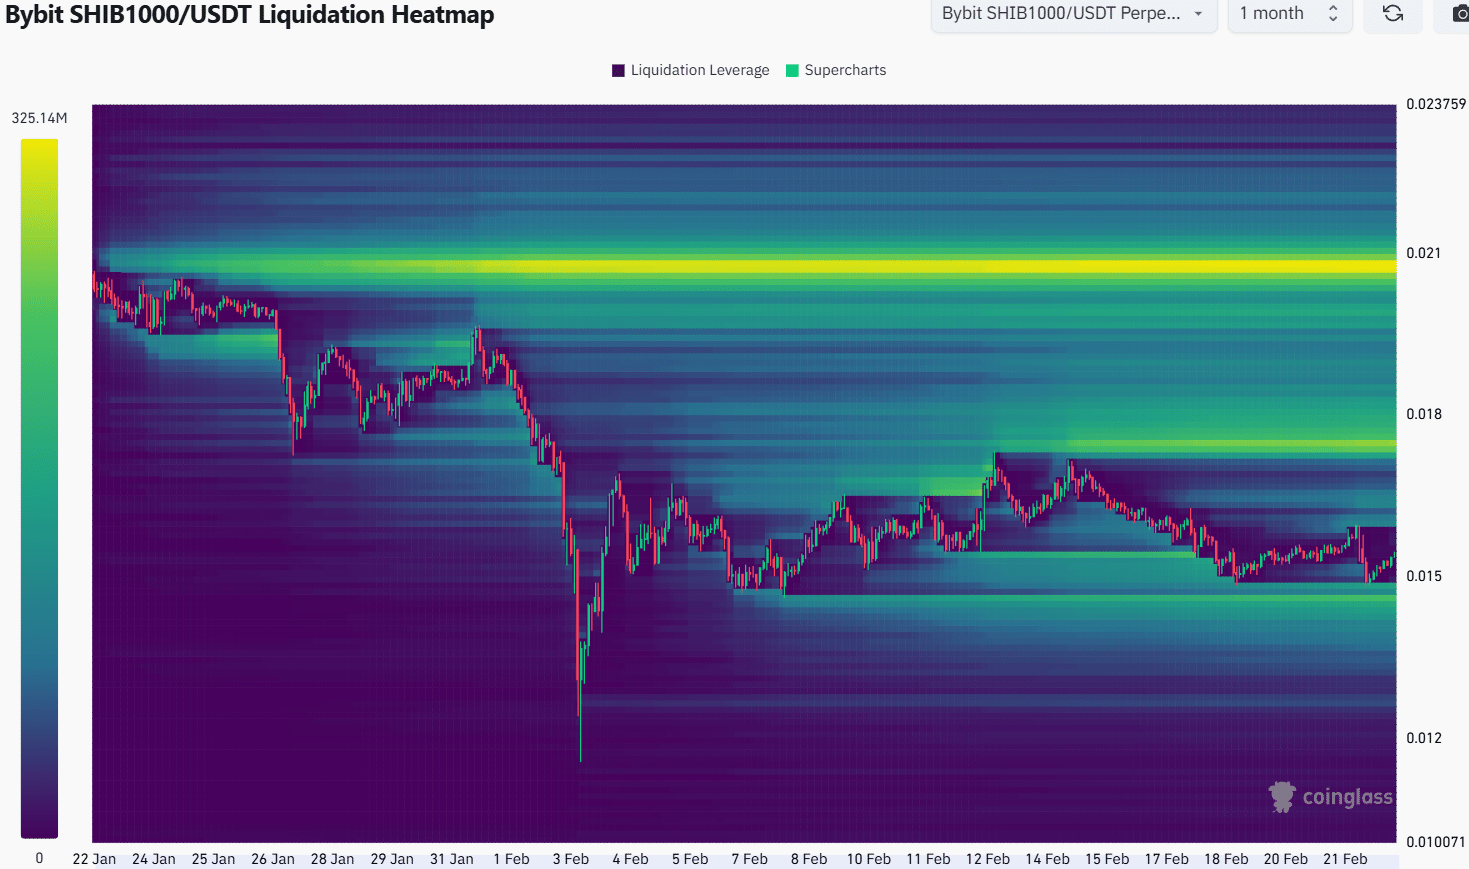1469x869 pixels.
Task: Click the 15 Feb date label
Action: [x=1107, y=859]
